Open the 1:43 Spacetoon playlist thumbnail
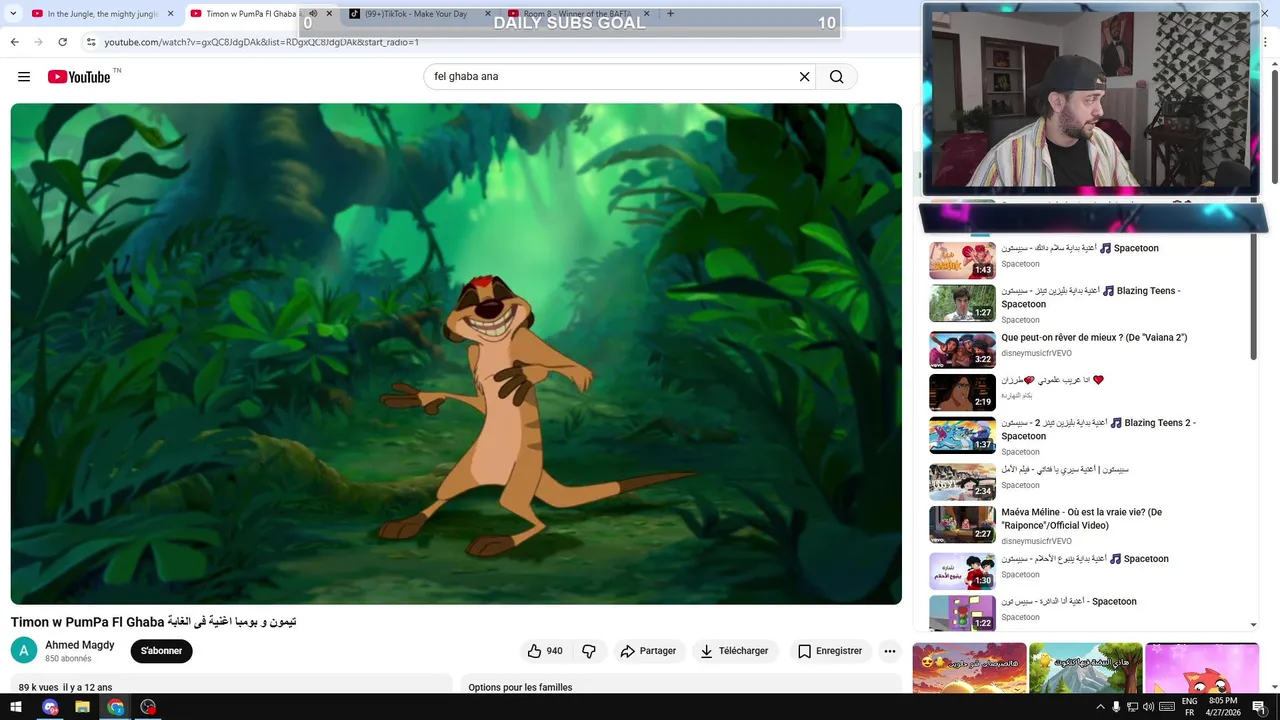The width and height of the screenshot is (1280, 720). (x=962, y=260)
